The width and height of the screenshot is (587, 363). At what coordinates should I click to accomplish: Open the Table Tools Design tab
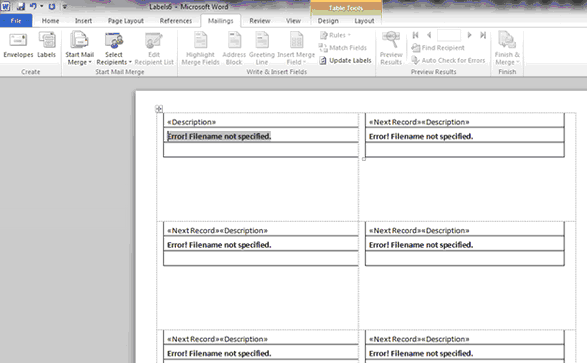point(328,21)
